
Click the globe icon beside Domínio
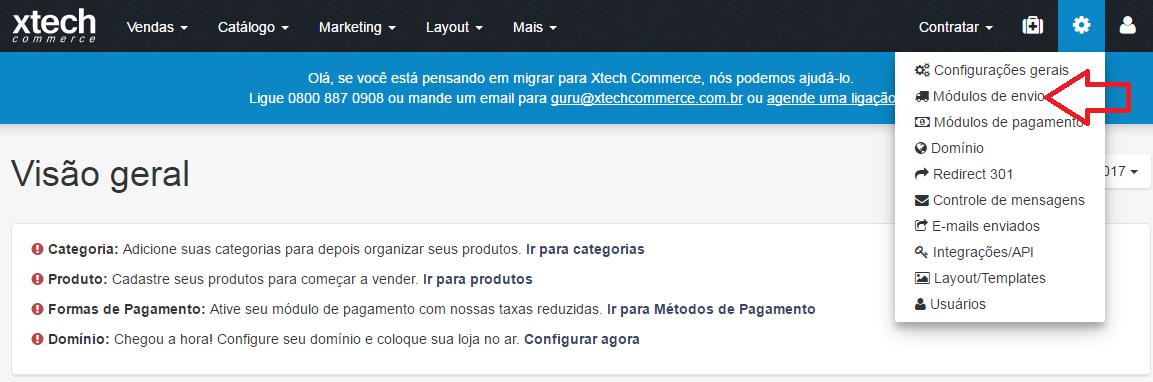pos(921,148)
